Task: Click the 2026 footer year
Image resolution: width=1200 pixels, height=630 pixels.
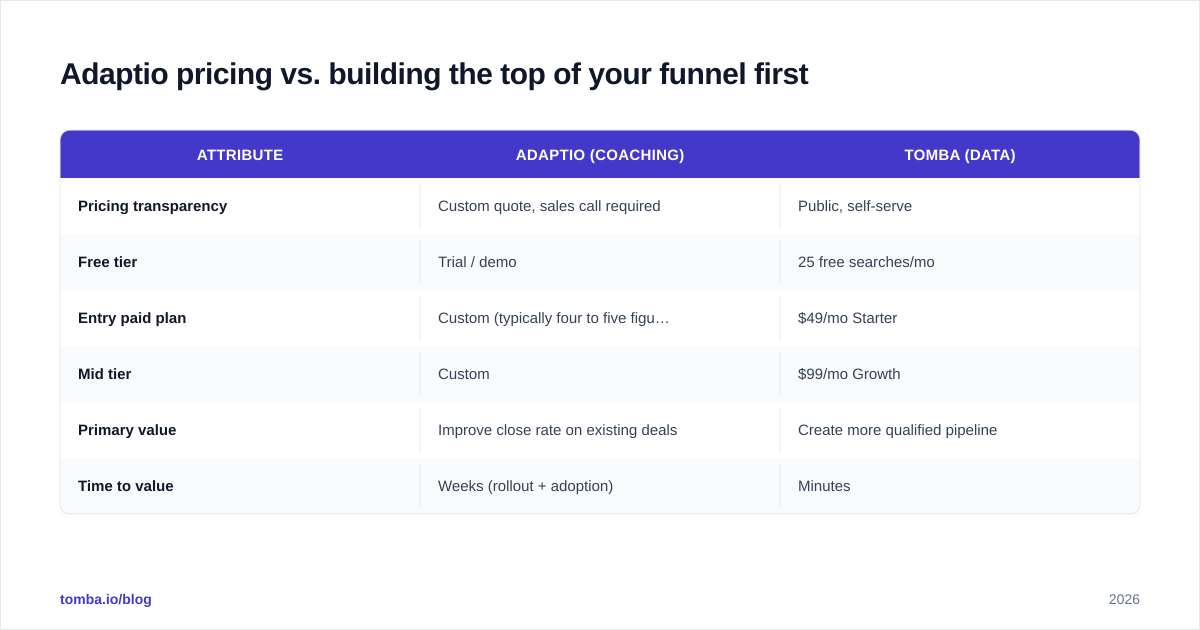Action: (x=1124, y=599)
